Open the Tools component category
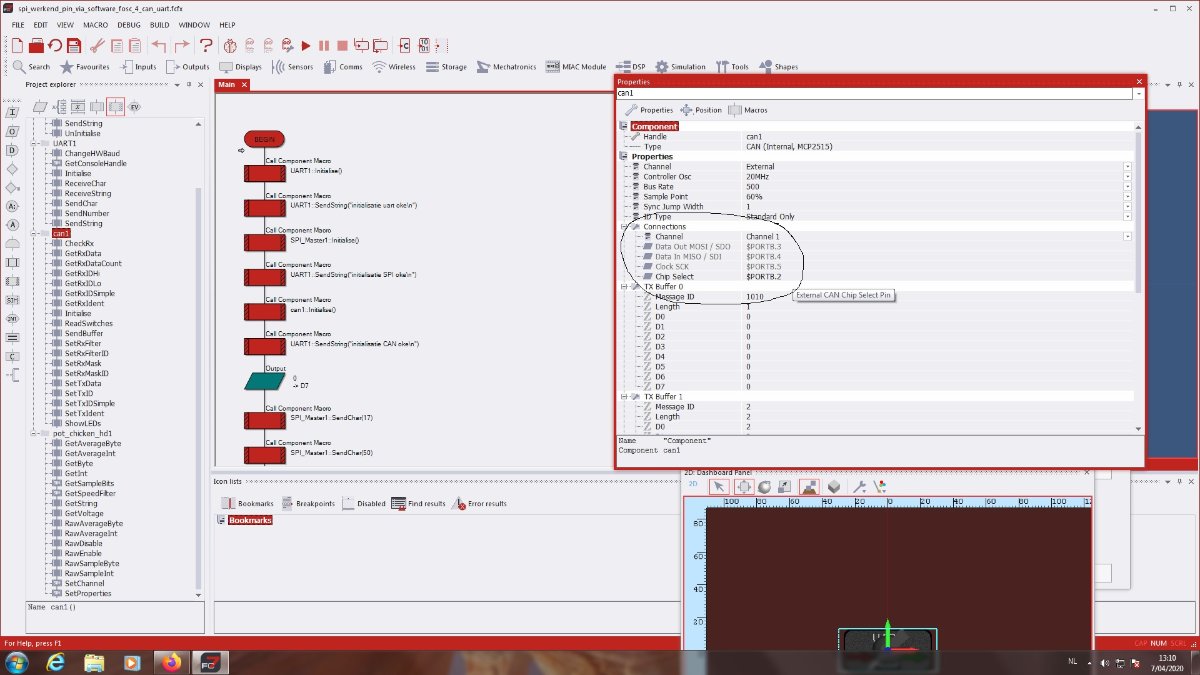Image resolution: width=1200 pixels, height=675 pixels. (x=732, y=67)
